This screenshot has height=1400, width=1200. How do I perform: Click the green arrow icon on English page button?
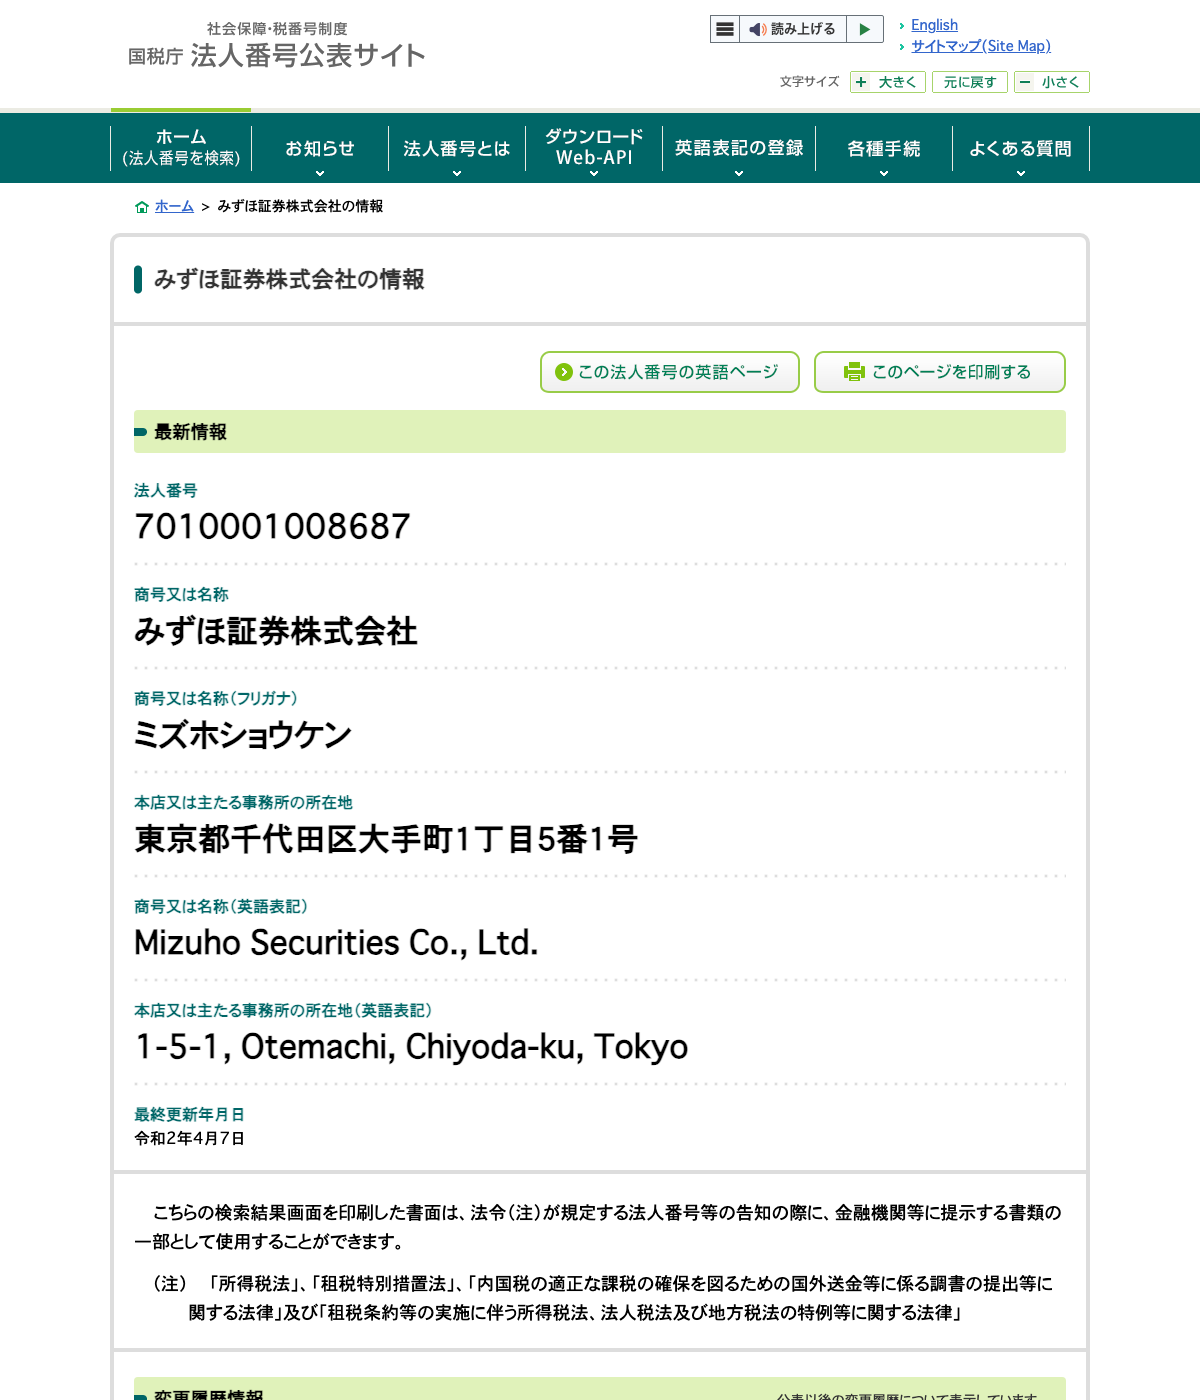point(564,372)
